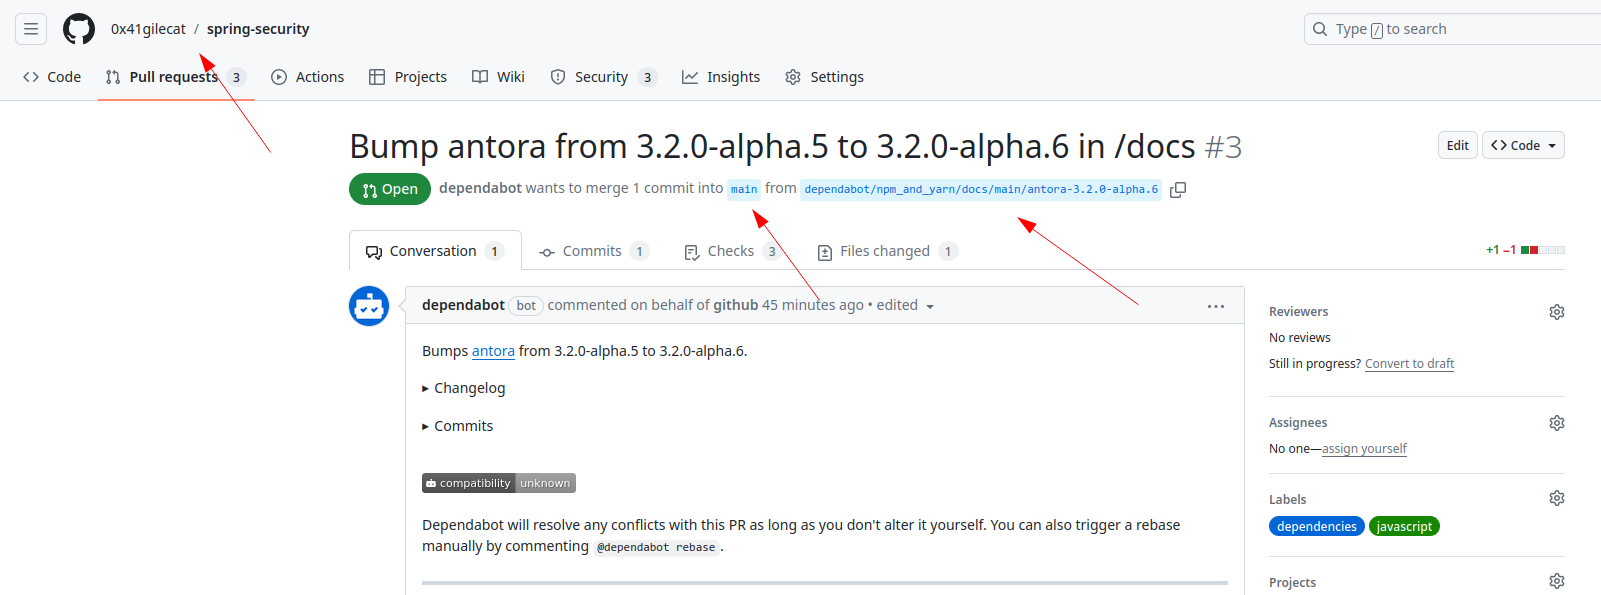Screen dimensions: 1601x595
Task: Open the comment three-dot options menu
Action: 1216,306
